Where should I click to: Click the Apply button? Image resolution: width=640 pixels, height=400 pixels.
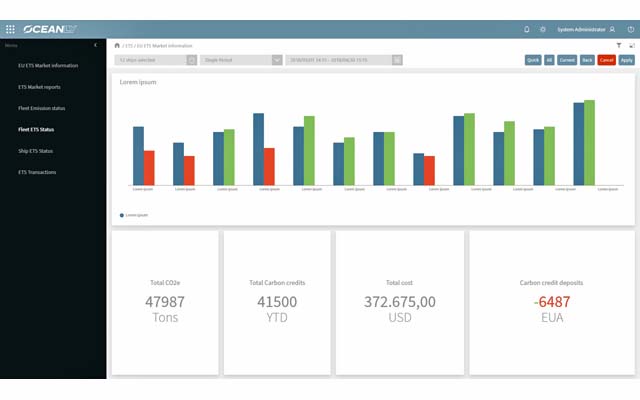[x=626, y=60]
